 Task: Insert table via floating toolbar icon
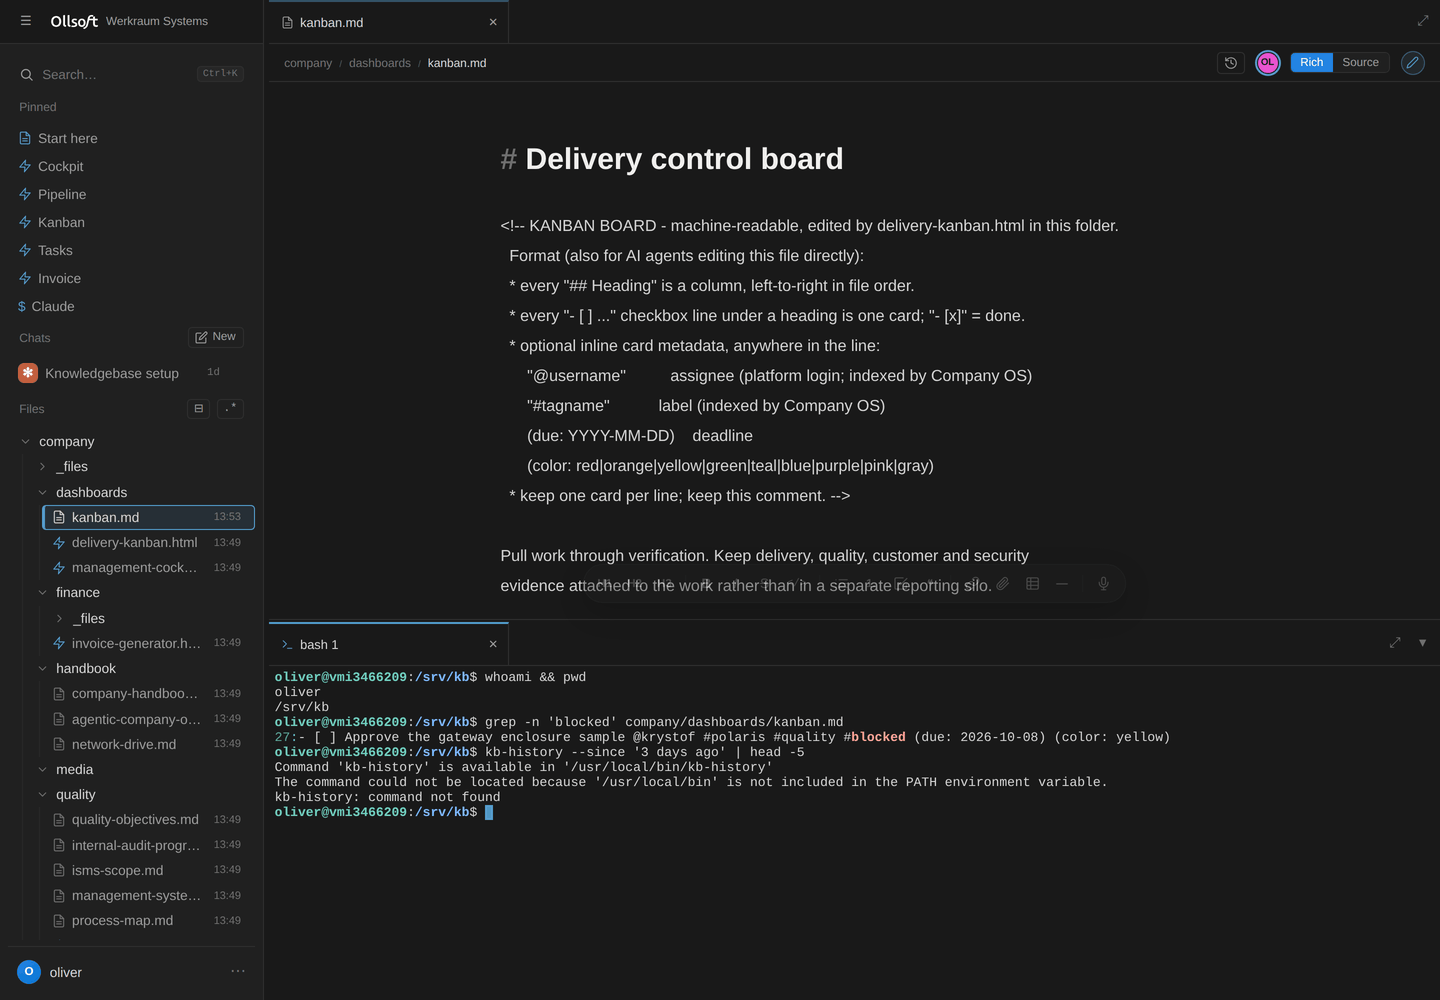click(x=1033, y=584)
